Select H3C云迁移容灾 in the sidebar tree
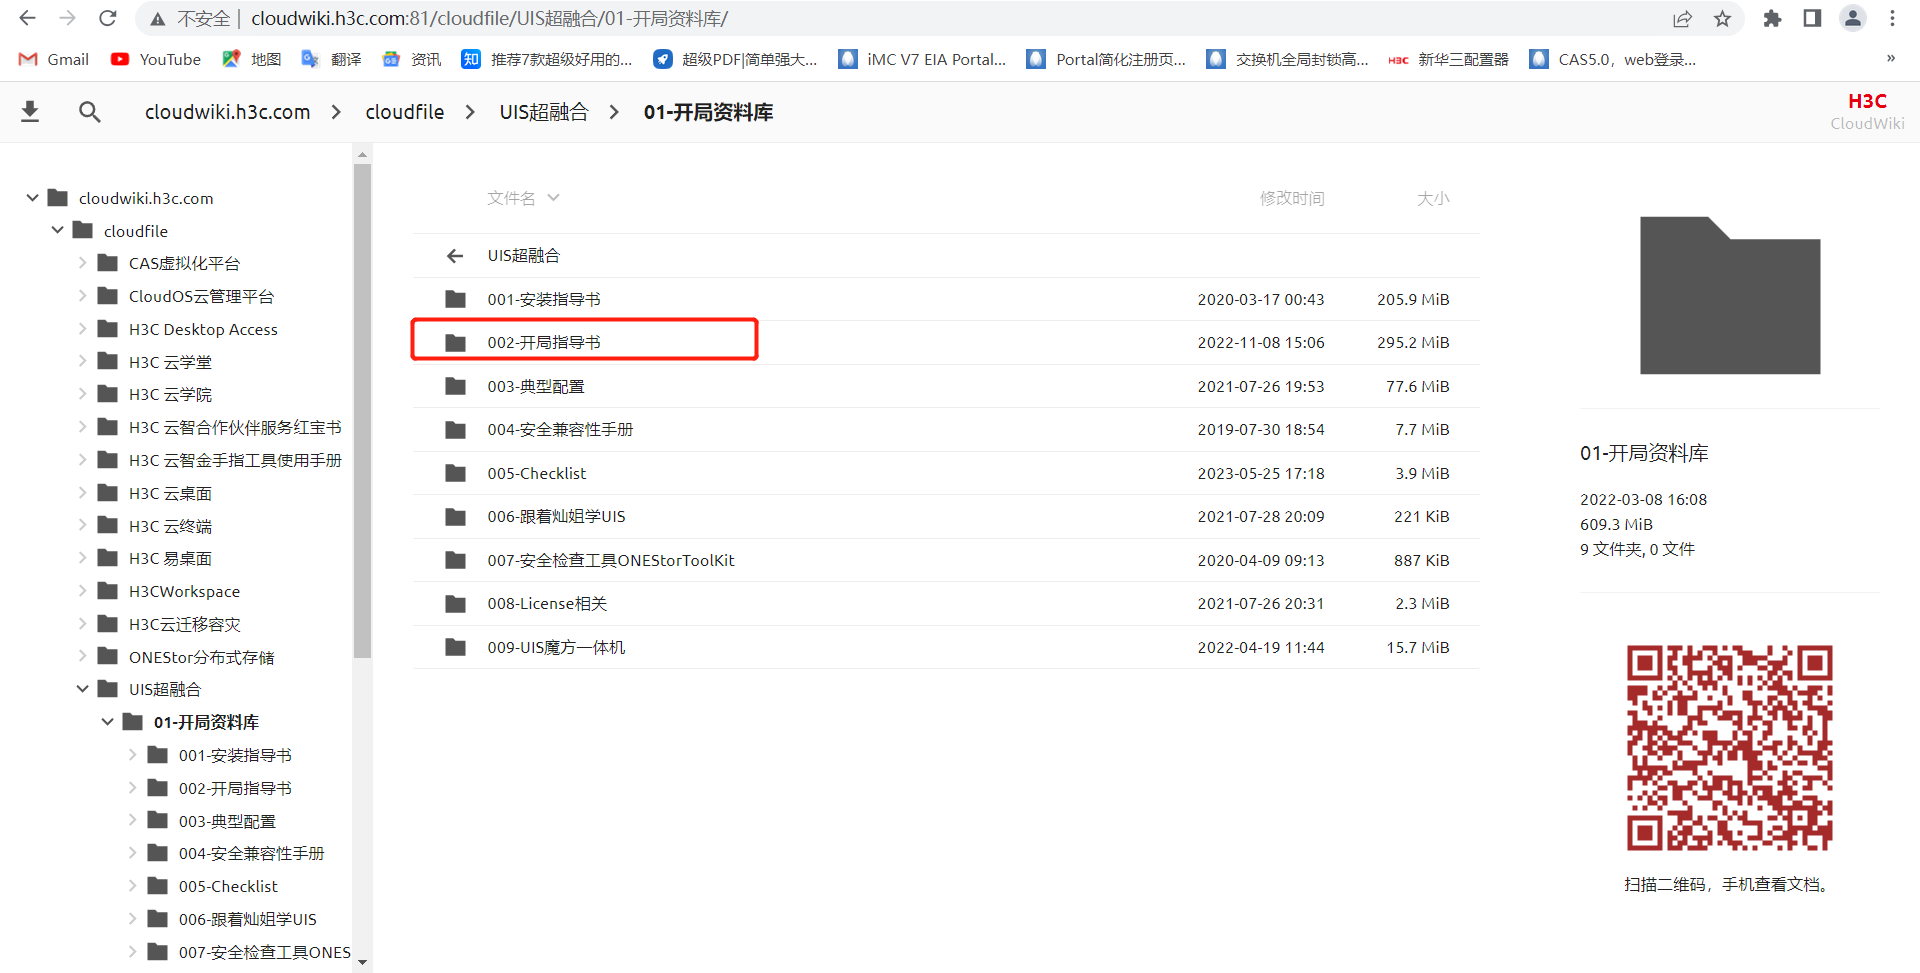 coord(185,624)
